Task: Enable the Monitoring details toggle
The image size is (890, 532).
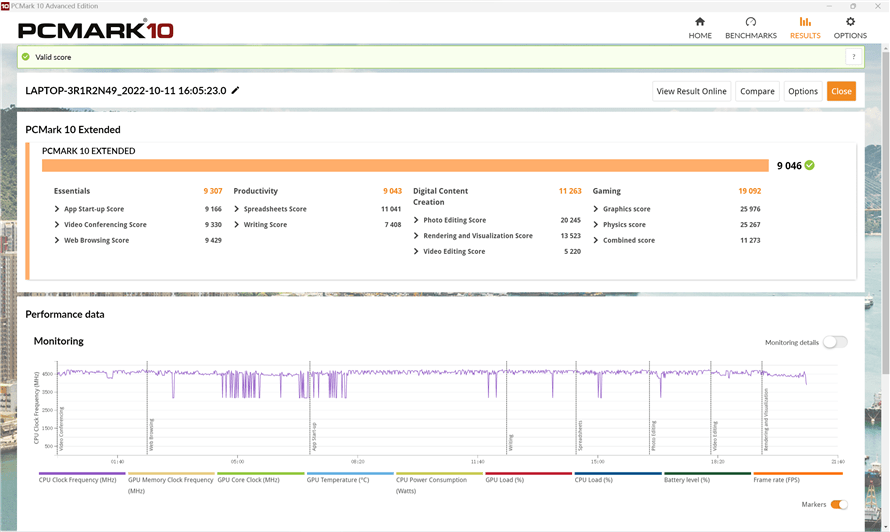Action: [834, 342]
